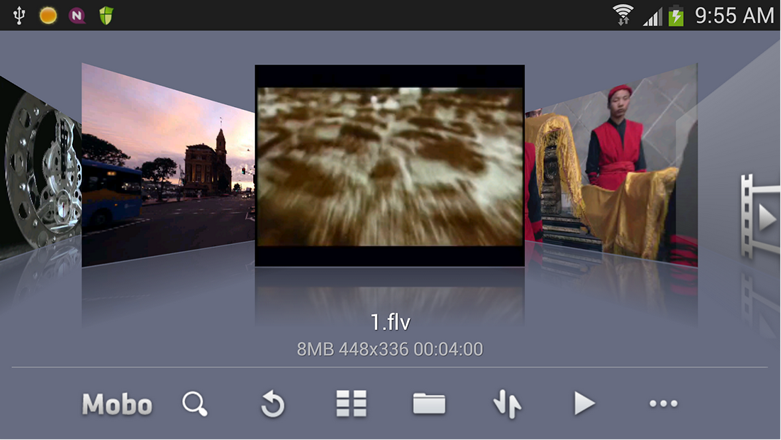
Task: Tap the orange circle notification icon
Action: click(48, 15)
